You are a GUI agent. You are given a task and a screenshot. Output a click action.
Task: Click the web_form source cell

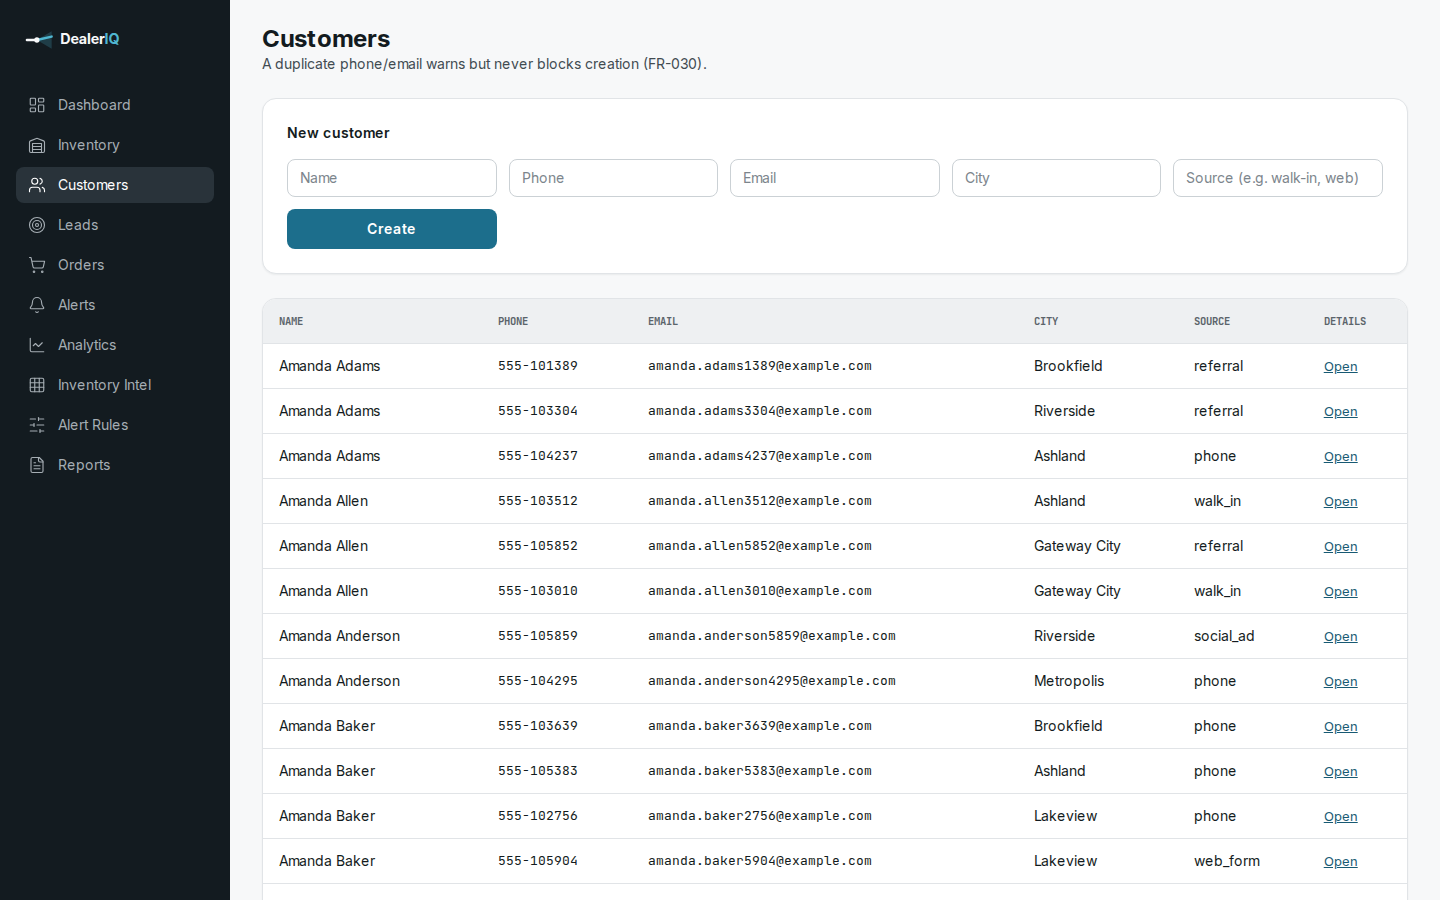[x=1227, y=861]
